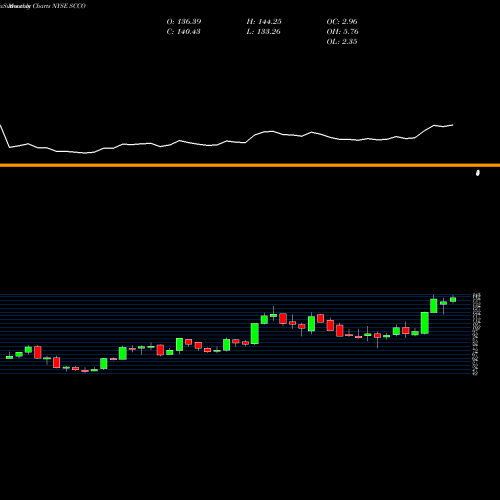Click the right end of the white line

453,125
